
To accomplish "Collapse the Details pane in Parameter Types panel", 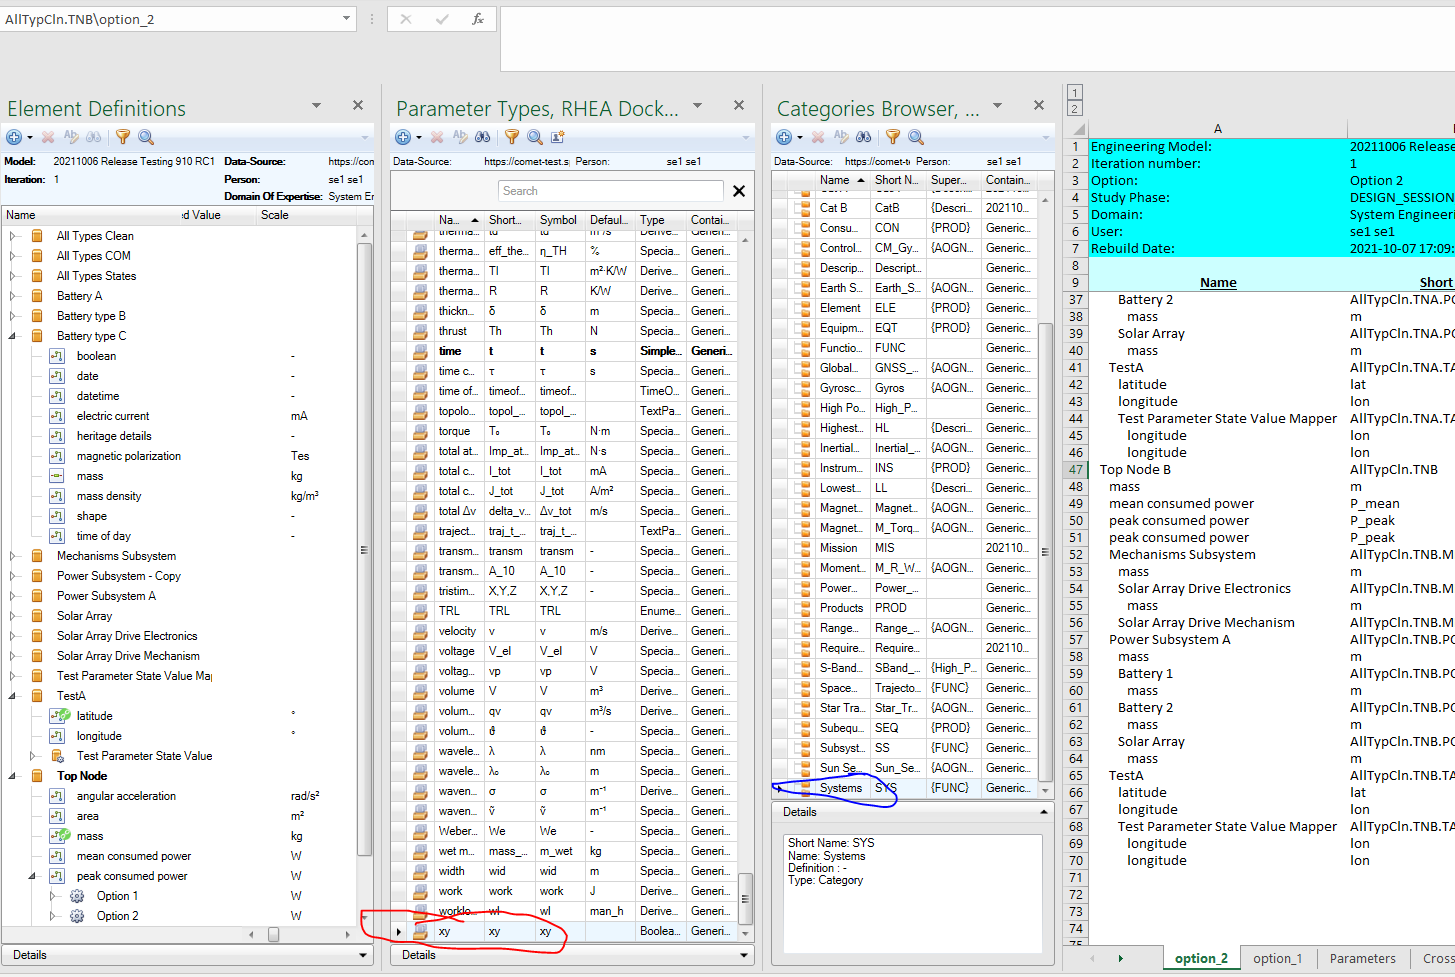I will coord(744,955).
